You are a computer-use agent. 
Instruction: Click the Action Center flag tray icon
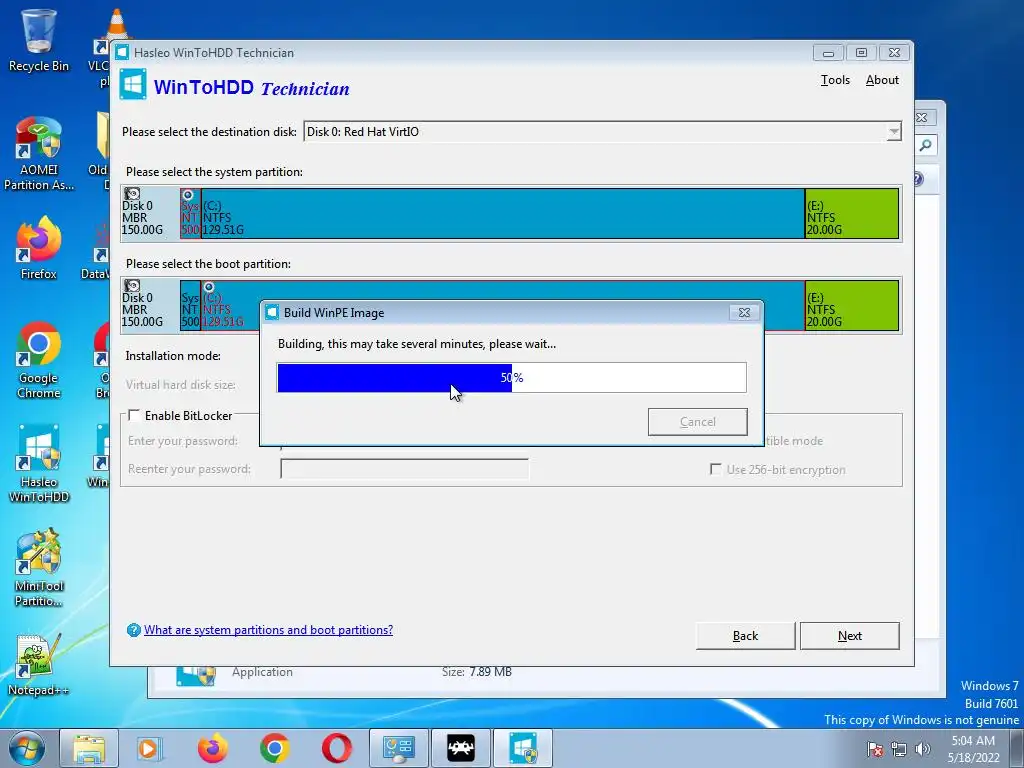point(875,749)
